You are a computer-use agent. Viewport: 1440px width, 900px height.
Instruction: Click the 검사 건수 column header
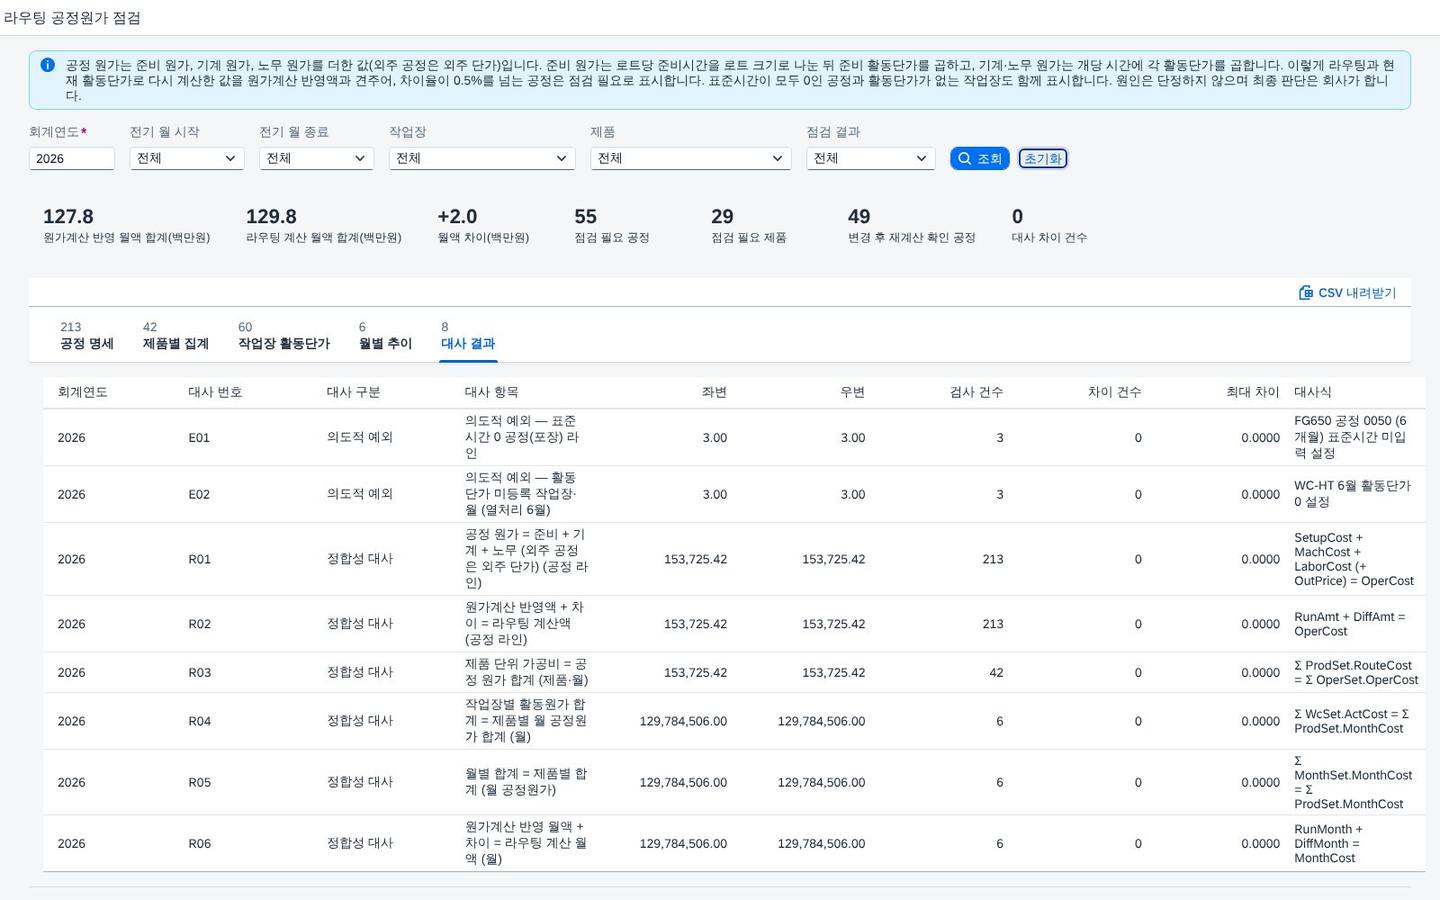pyautogui.click(x=976, y=392)
